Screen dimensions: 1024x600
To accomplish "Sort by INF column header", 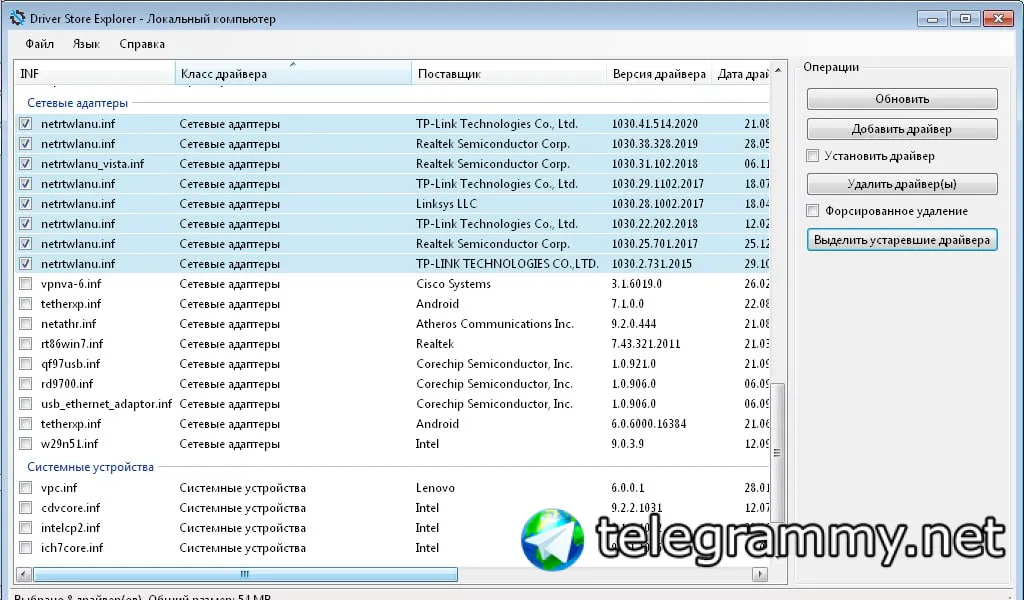I will pyautogui.click(x=95, y=74).
